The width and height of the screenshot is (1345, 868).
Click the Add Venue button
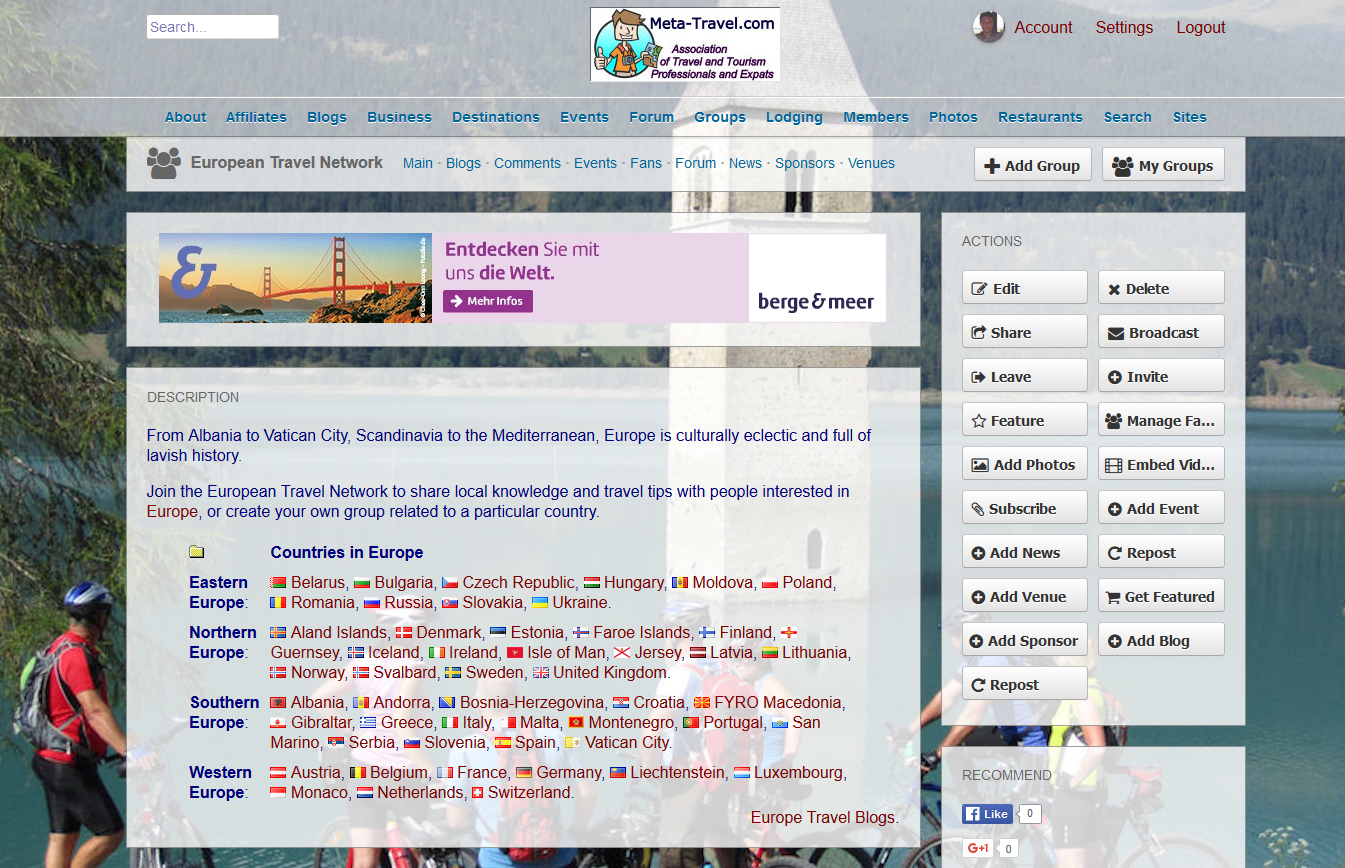click(1025, 595)
